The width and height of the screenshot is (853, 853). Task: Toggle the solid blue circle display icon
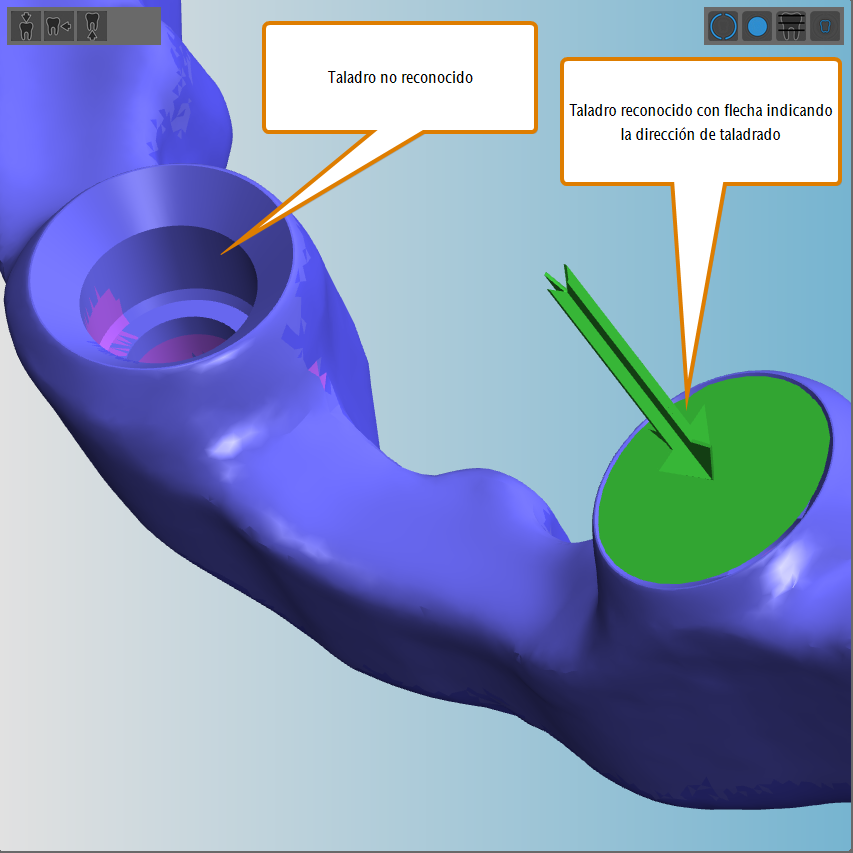757,26
